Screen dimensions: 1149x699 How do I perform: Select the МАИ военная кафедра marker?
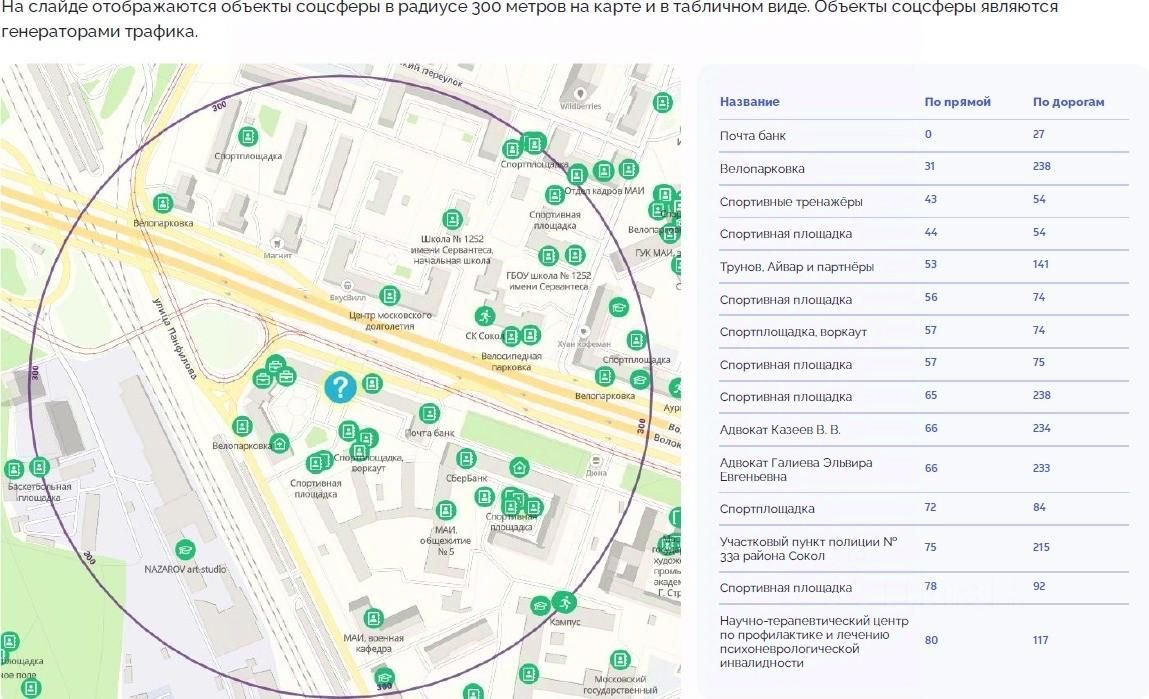(x=374, y=618)
